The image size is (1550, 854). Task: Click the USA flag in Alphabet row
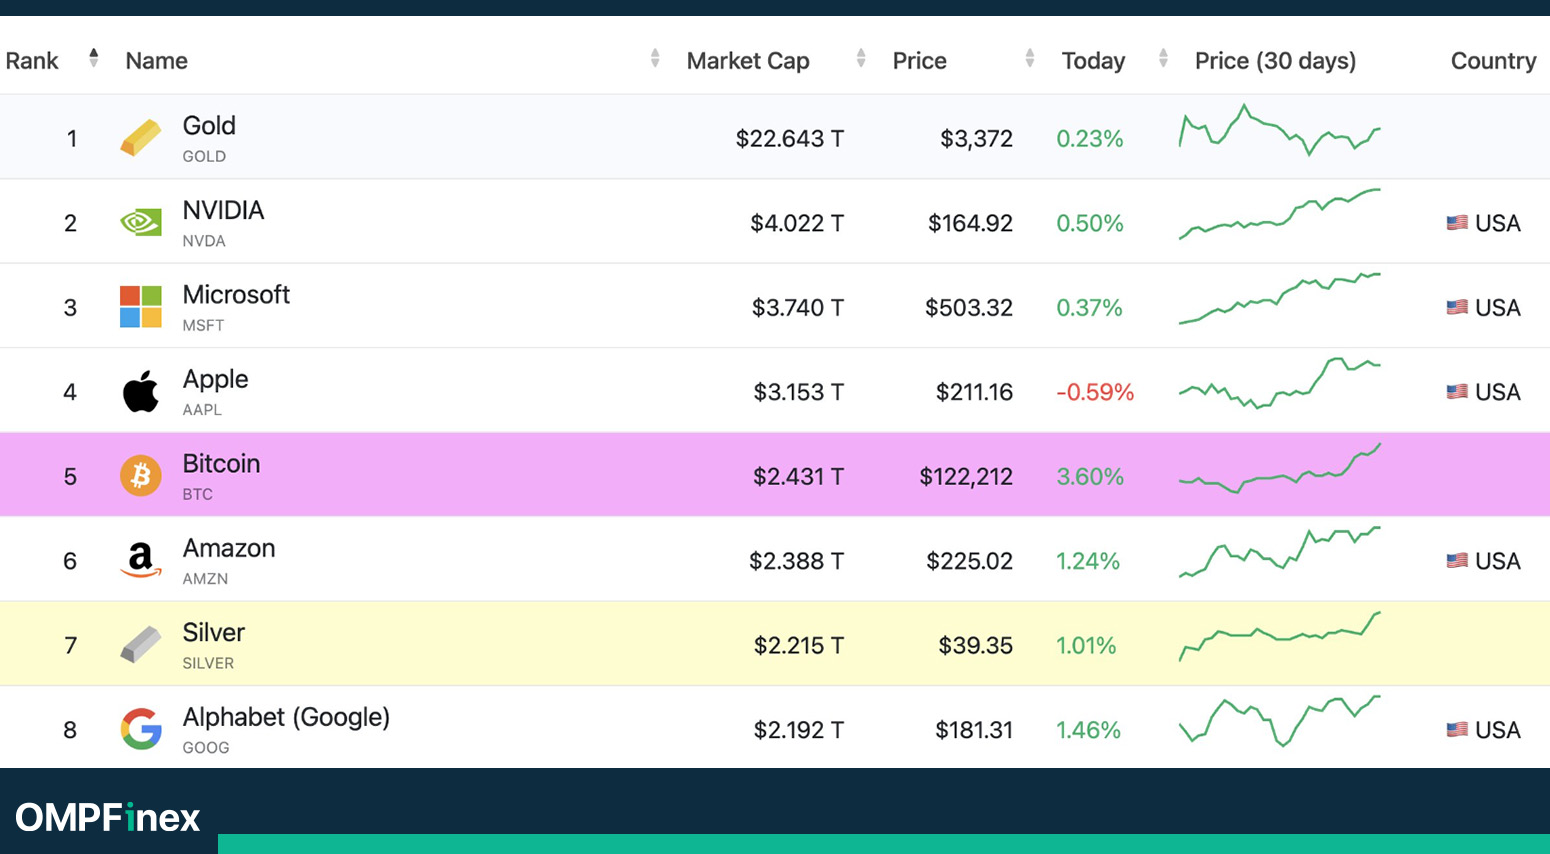pos(1457,730)
